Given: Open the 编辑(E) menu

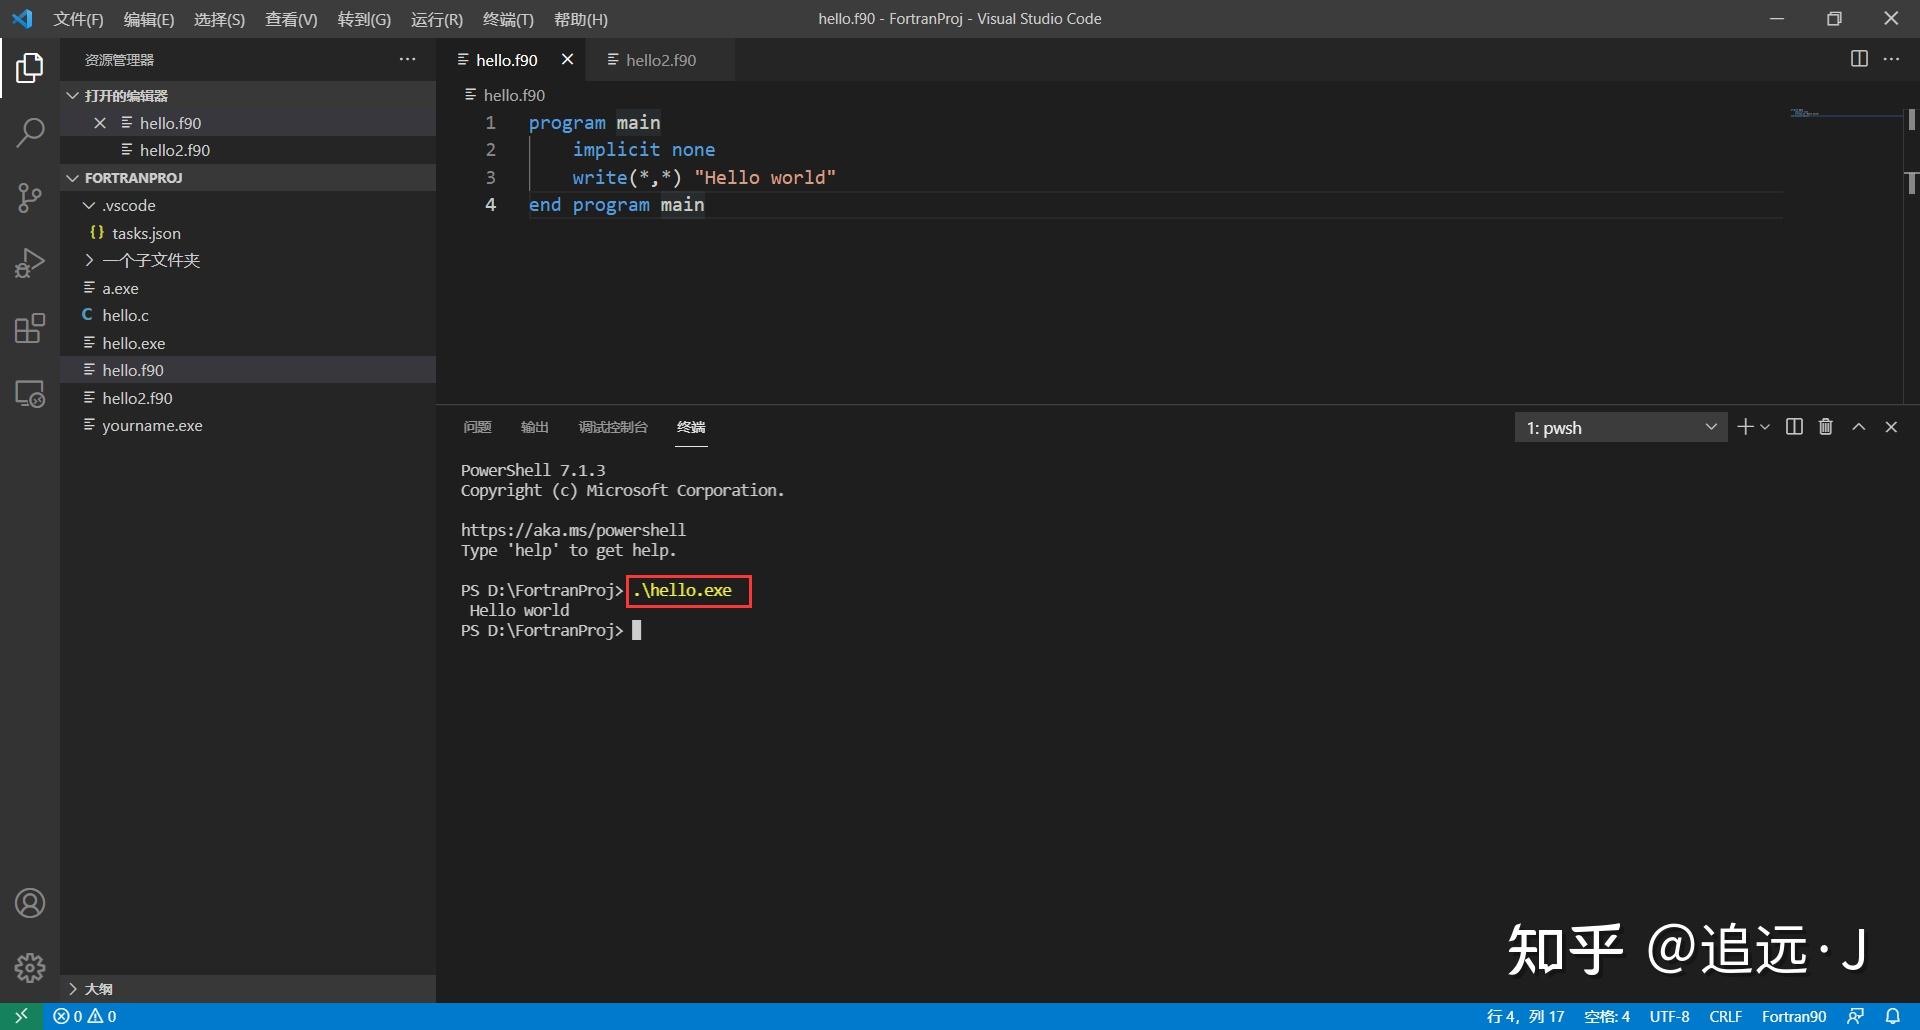Looking at the screenshot, I should (x=148, y=19).
